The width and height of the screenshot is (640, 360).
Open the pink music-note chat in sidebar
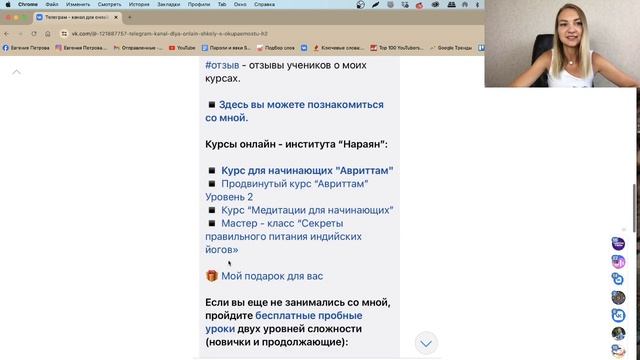point(618,262)
